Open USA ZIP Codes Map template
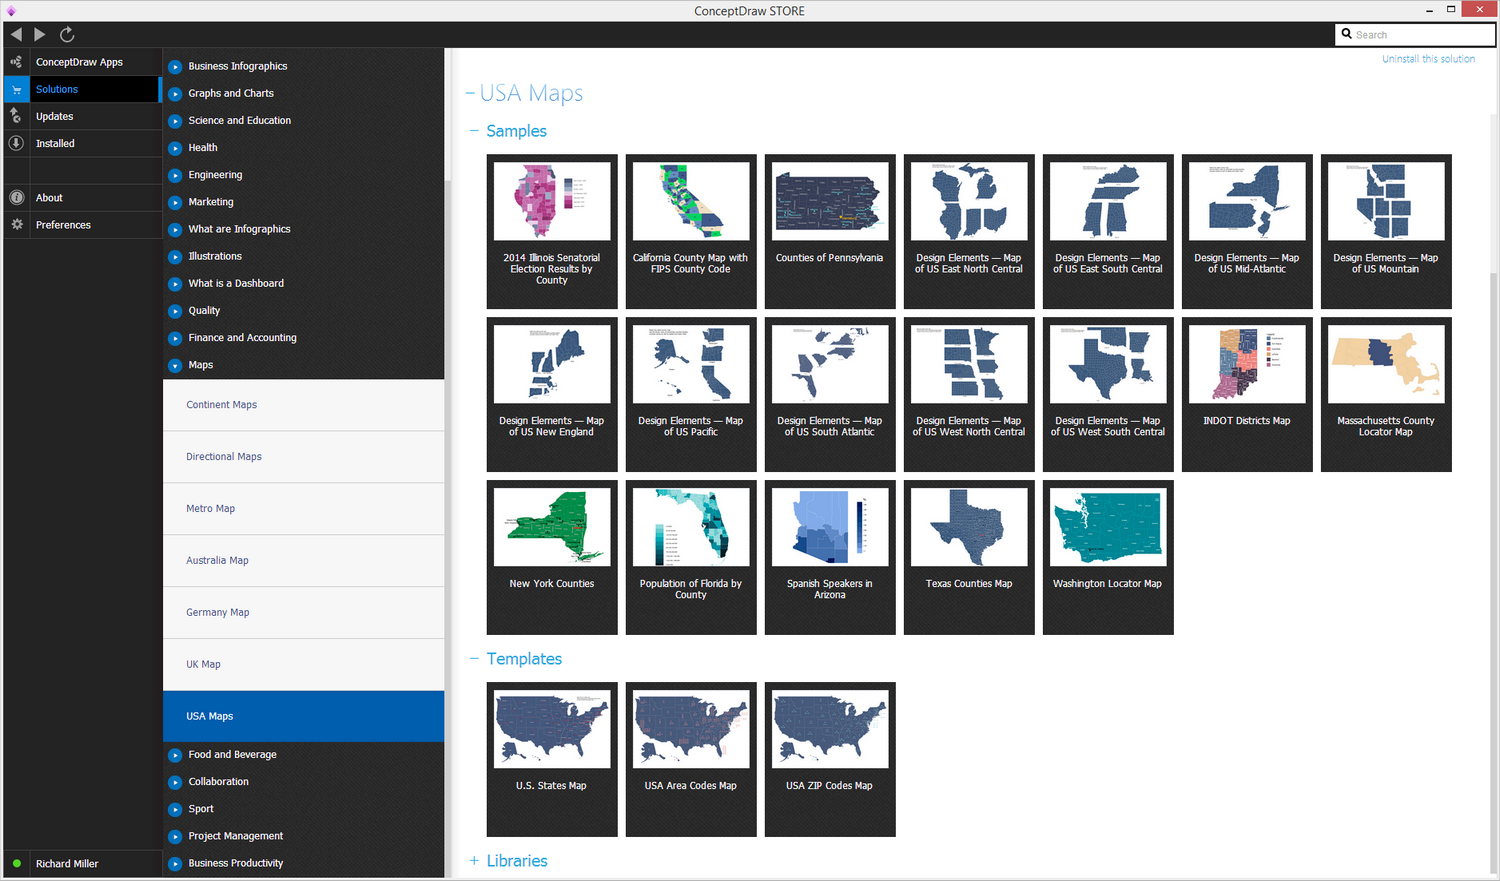 [830, 759]
